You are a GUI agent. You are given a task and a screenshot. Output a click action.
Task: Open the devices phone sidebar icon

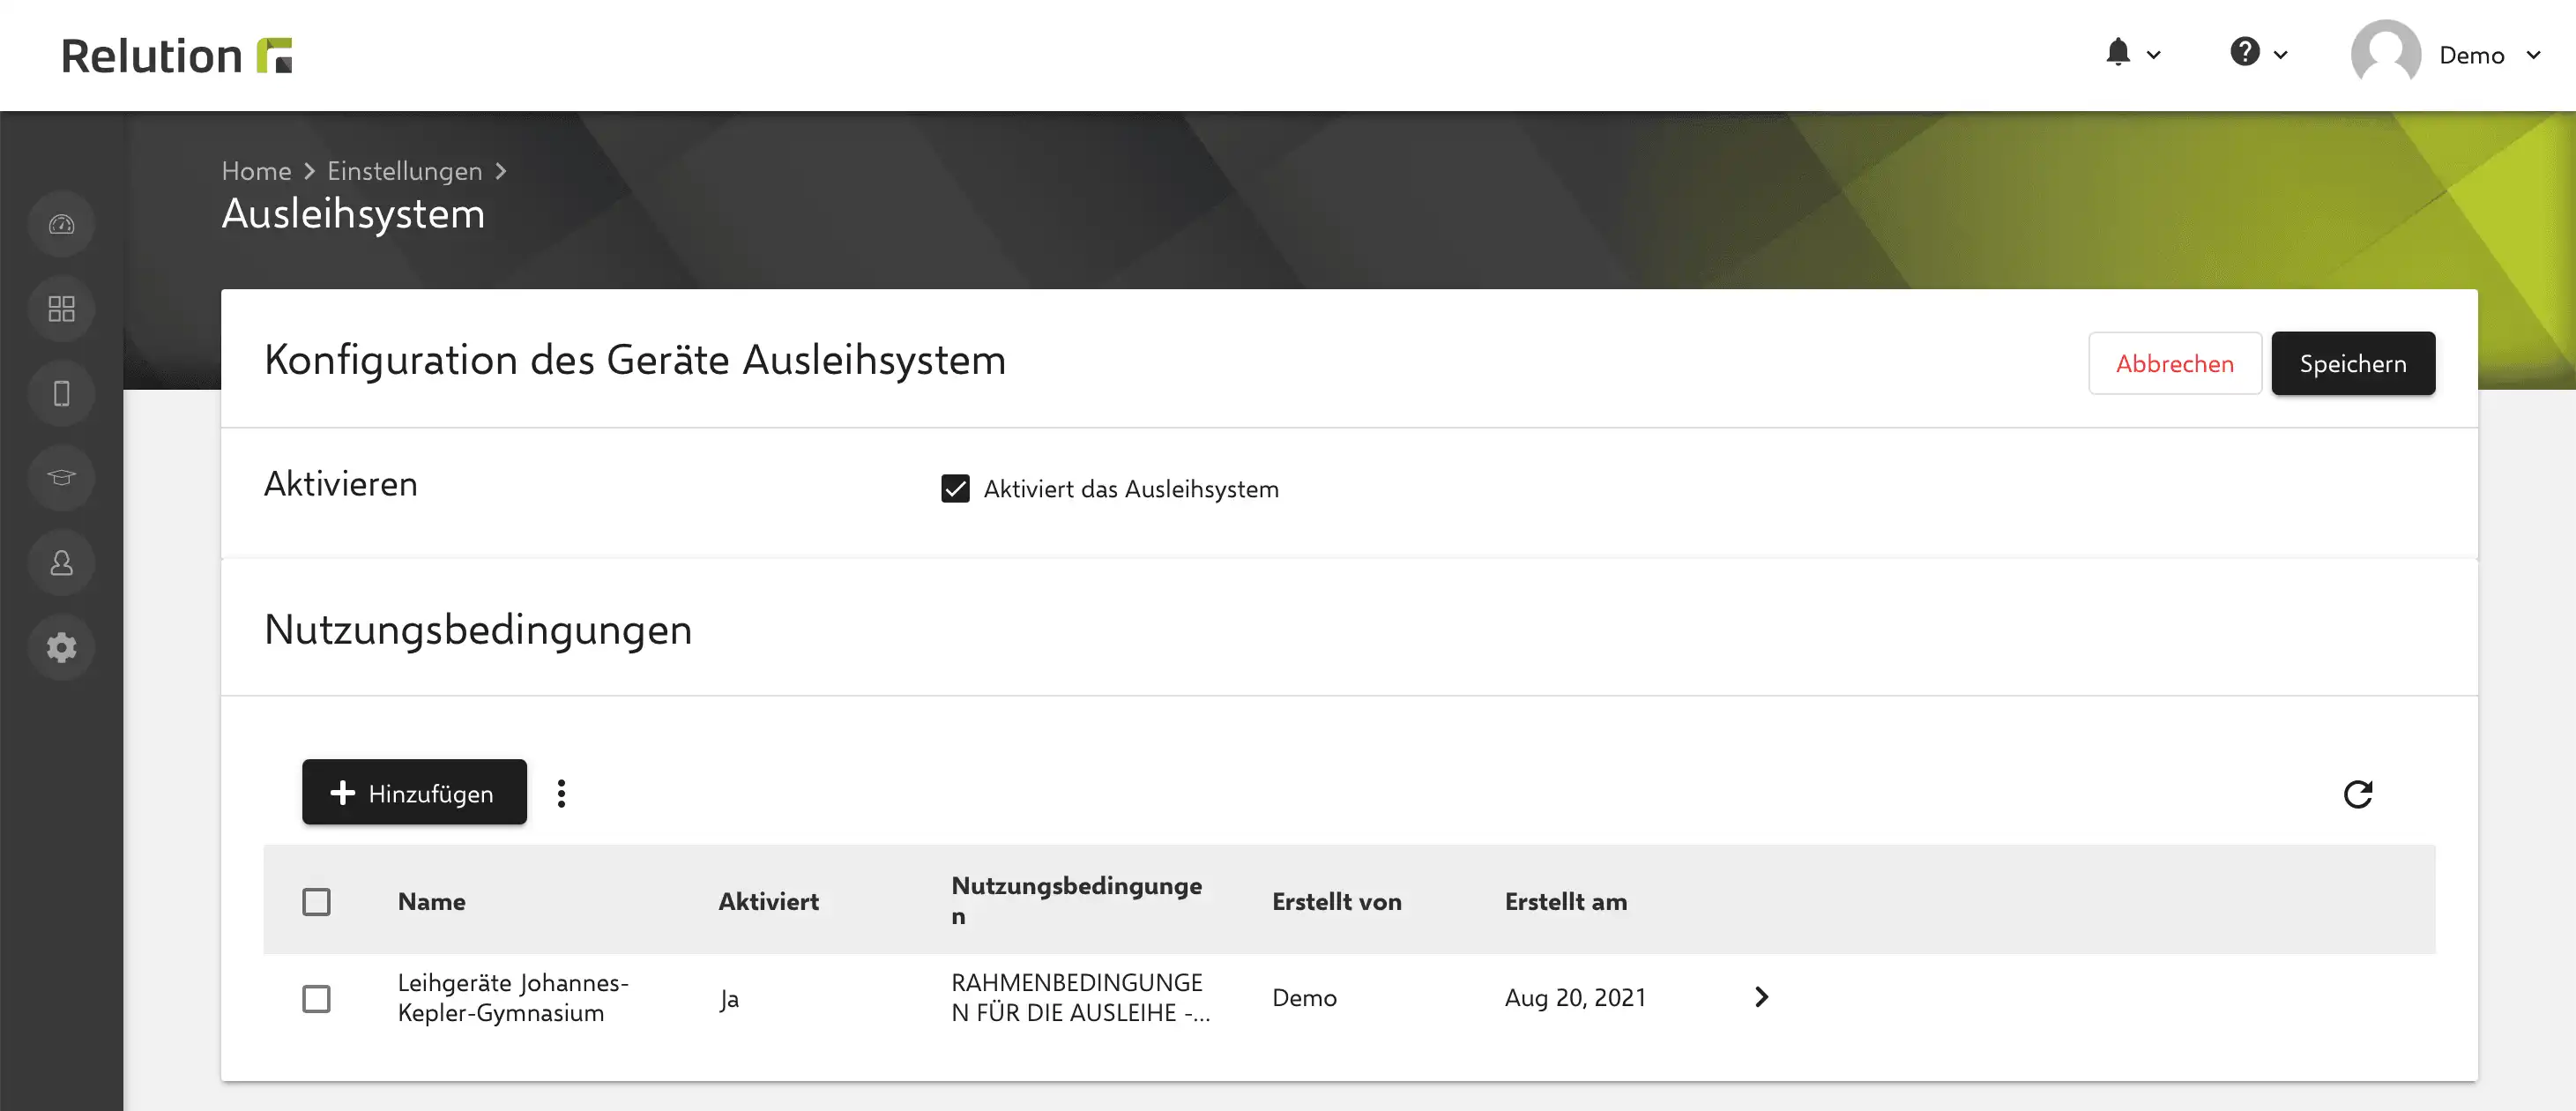tap(61, 394)
